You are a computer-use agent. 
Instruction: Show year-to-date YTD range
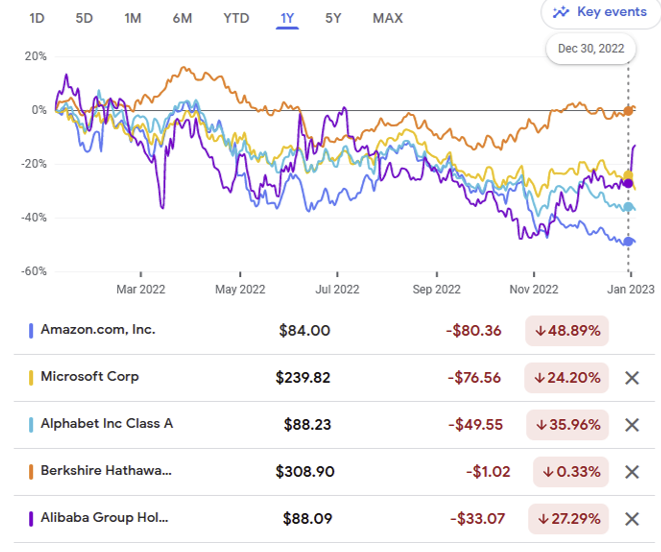coord(236,18)
